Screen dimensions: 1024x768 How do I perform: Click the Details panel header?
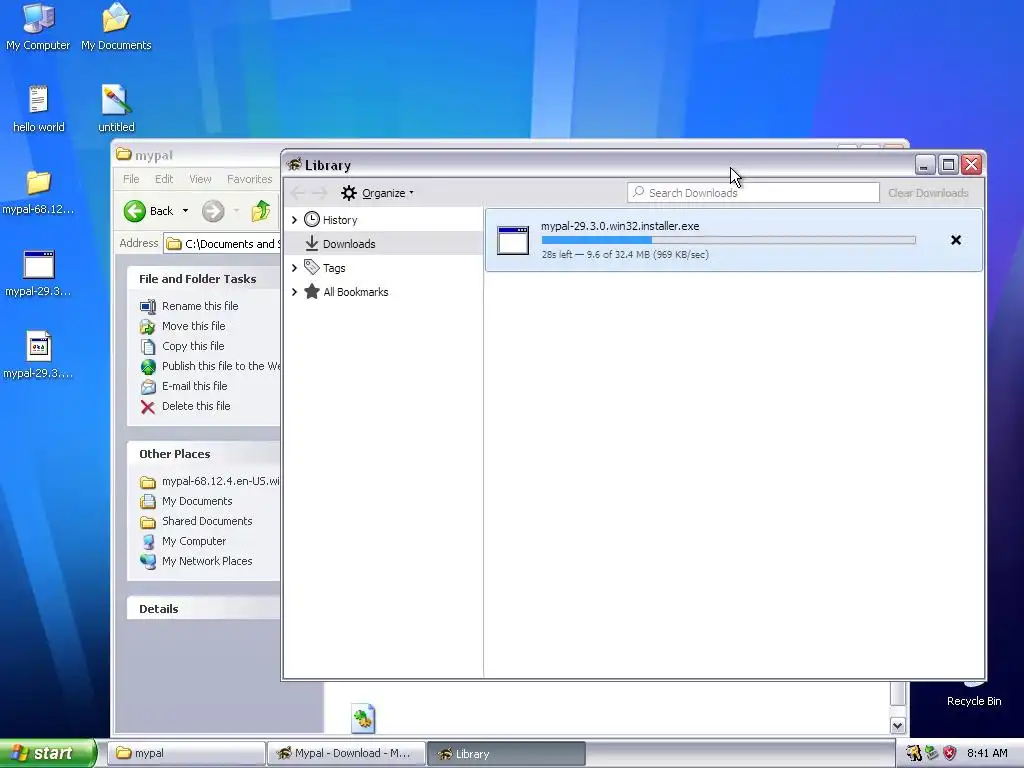point(204,609)
